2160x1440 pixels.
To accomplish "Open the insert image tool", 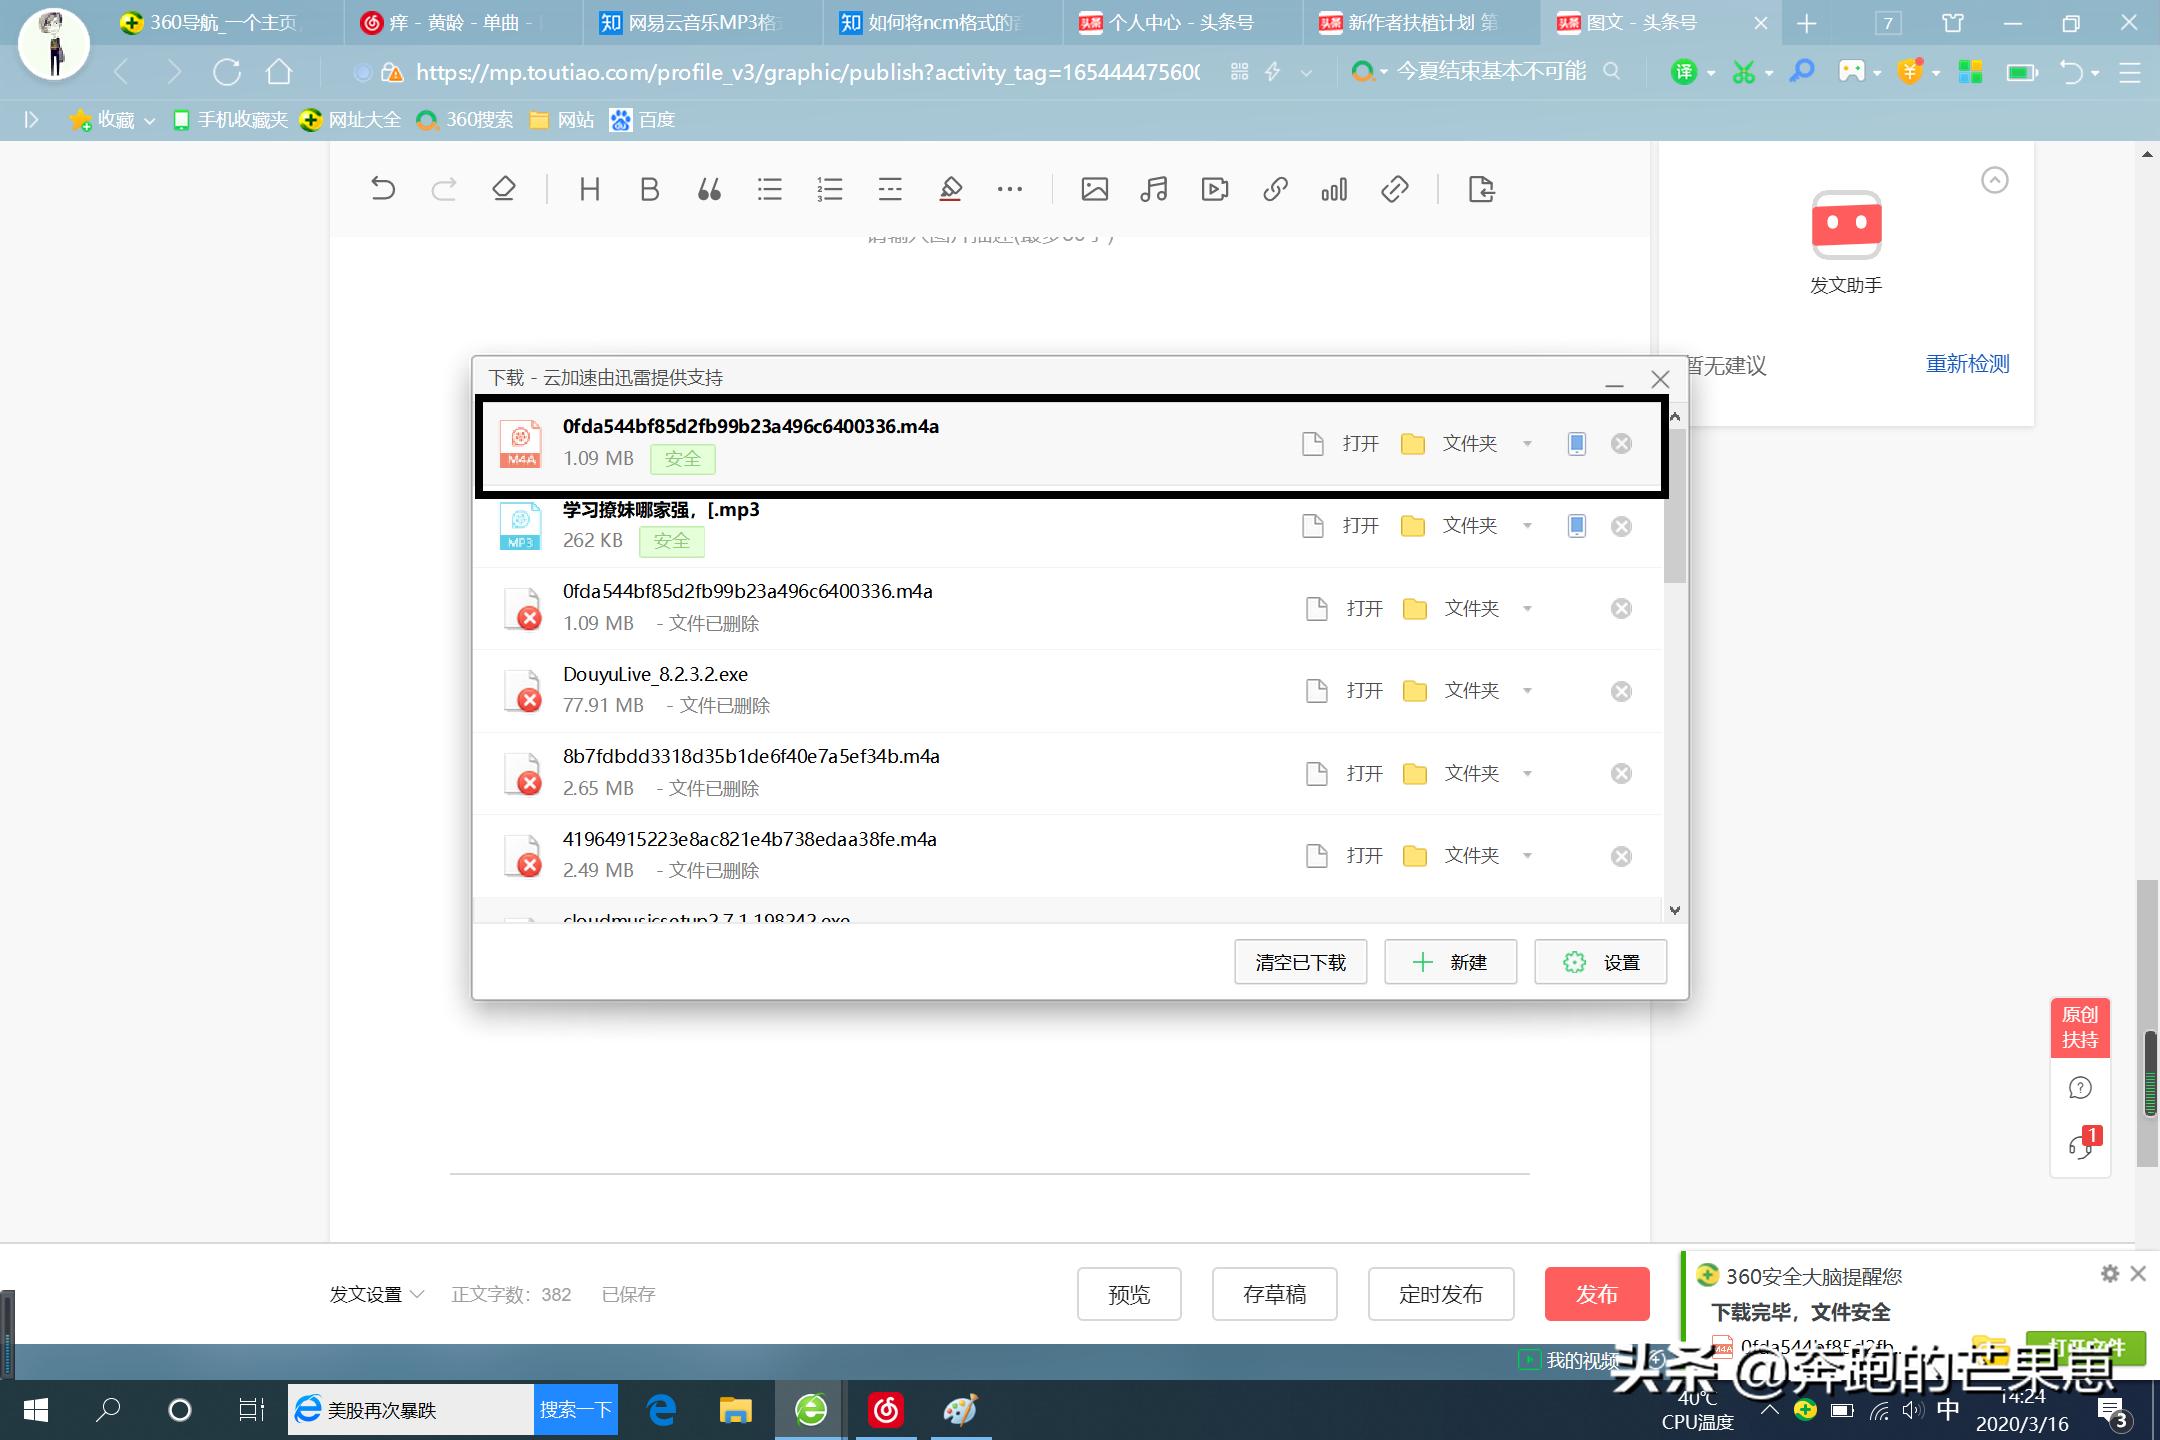I will click(1094, 189).
